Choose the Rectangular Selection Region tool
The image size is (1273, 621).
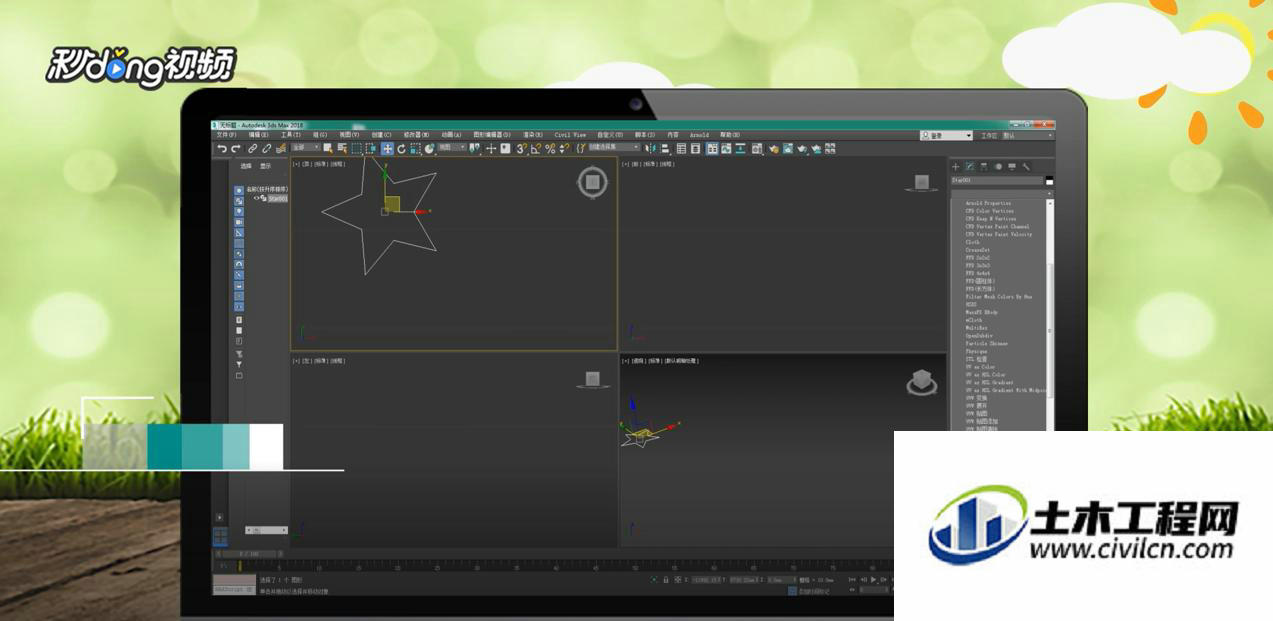(x=356, y=148)
